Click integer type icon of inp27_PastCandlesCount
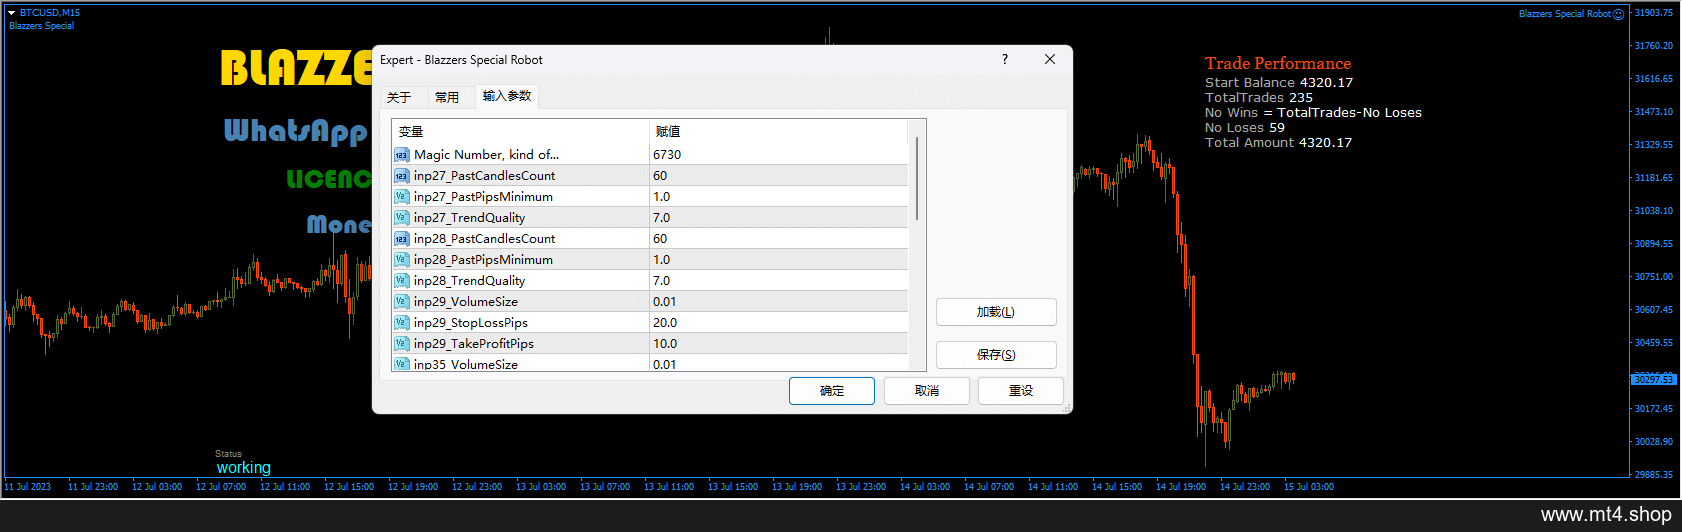The width and height of the screenshot is (1682, 532). [x=401, y=176]
